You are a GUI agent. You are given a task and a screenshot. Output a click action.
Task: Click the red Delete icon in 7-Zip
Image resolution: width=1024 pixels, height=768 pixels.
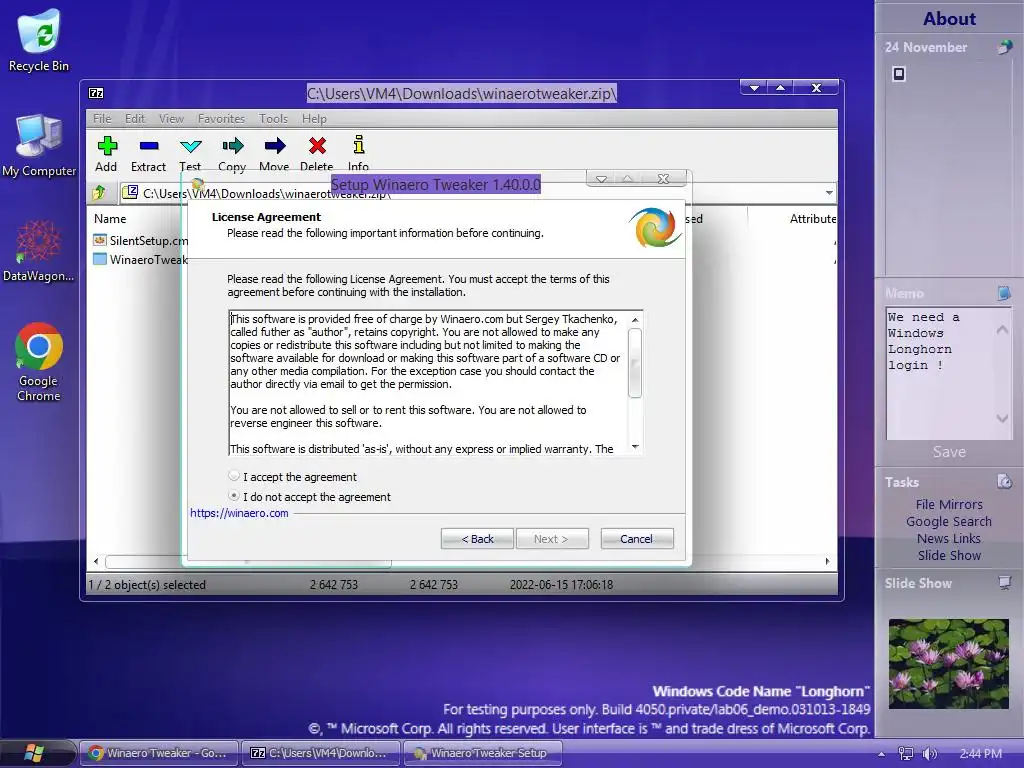tap(317, 145)
